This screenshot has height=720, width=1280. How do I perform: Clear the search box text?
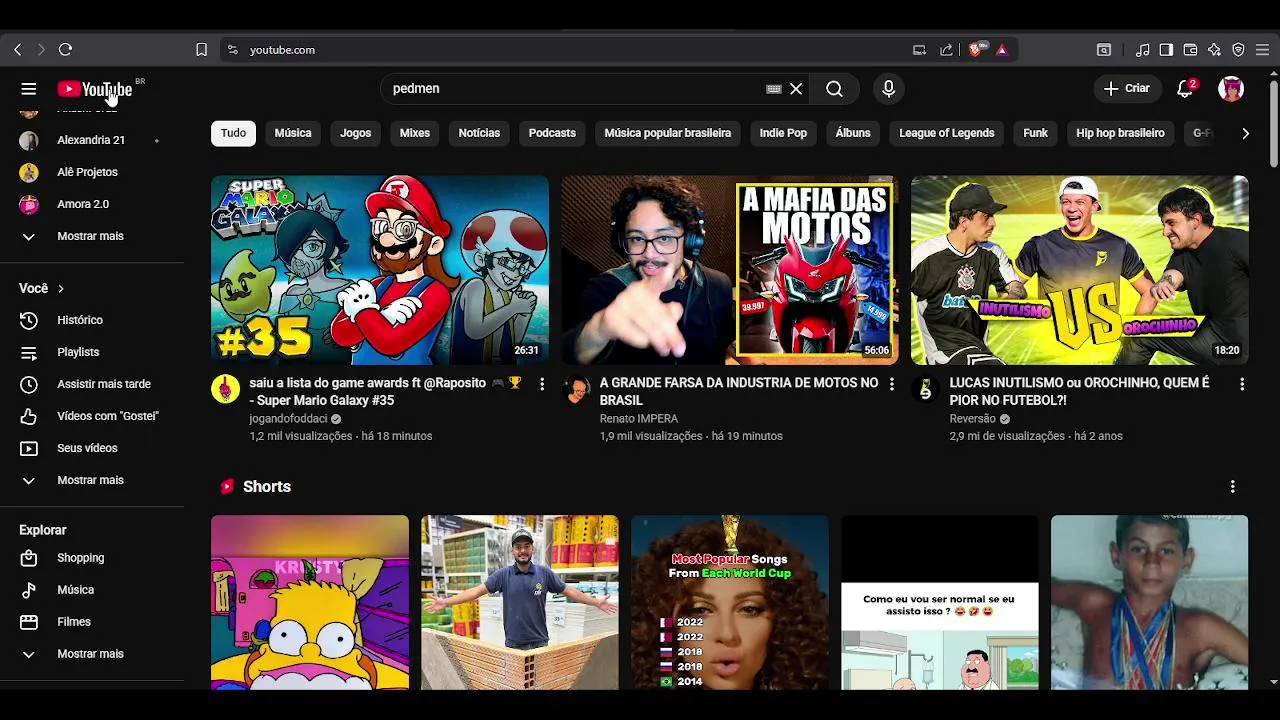point(796,89)
